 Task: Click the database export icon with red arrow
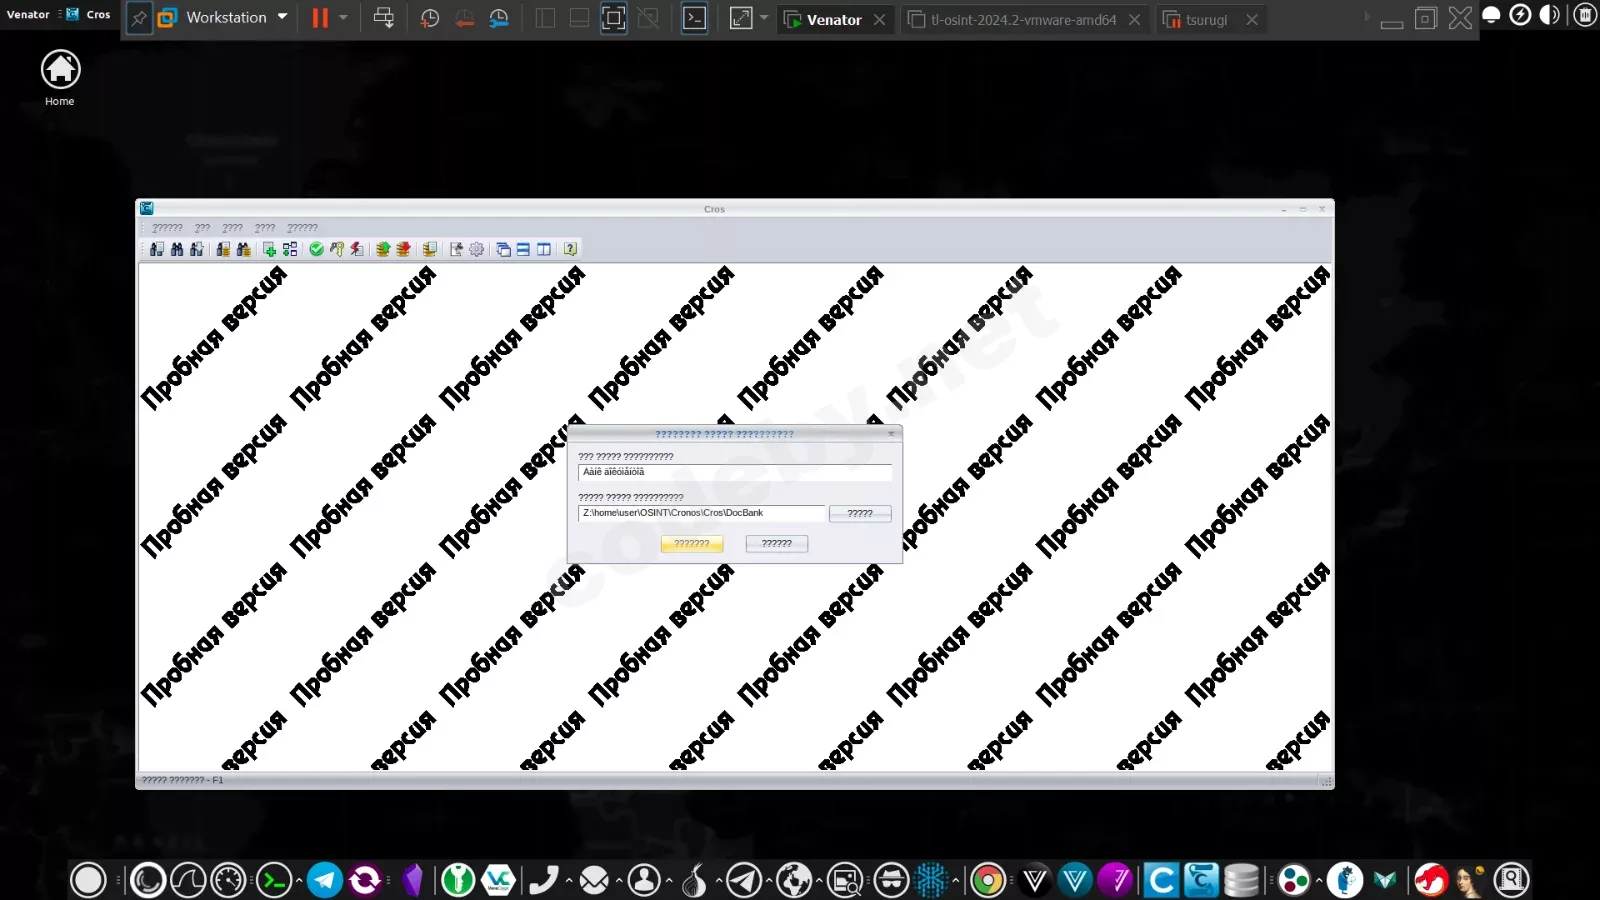(x=404, y=249)
